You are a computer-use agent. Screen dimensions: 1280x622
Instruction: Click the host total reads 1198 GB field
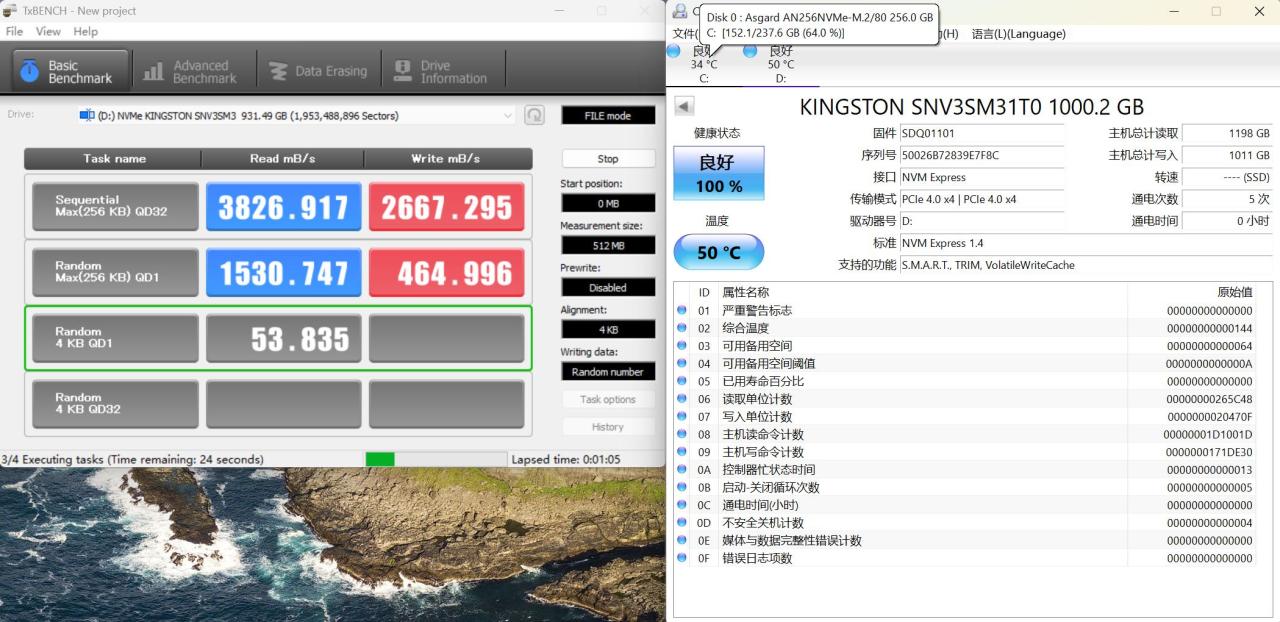[x=1228, y=133]
